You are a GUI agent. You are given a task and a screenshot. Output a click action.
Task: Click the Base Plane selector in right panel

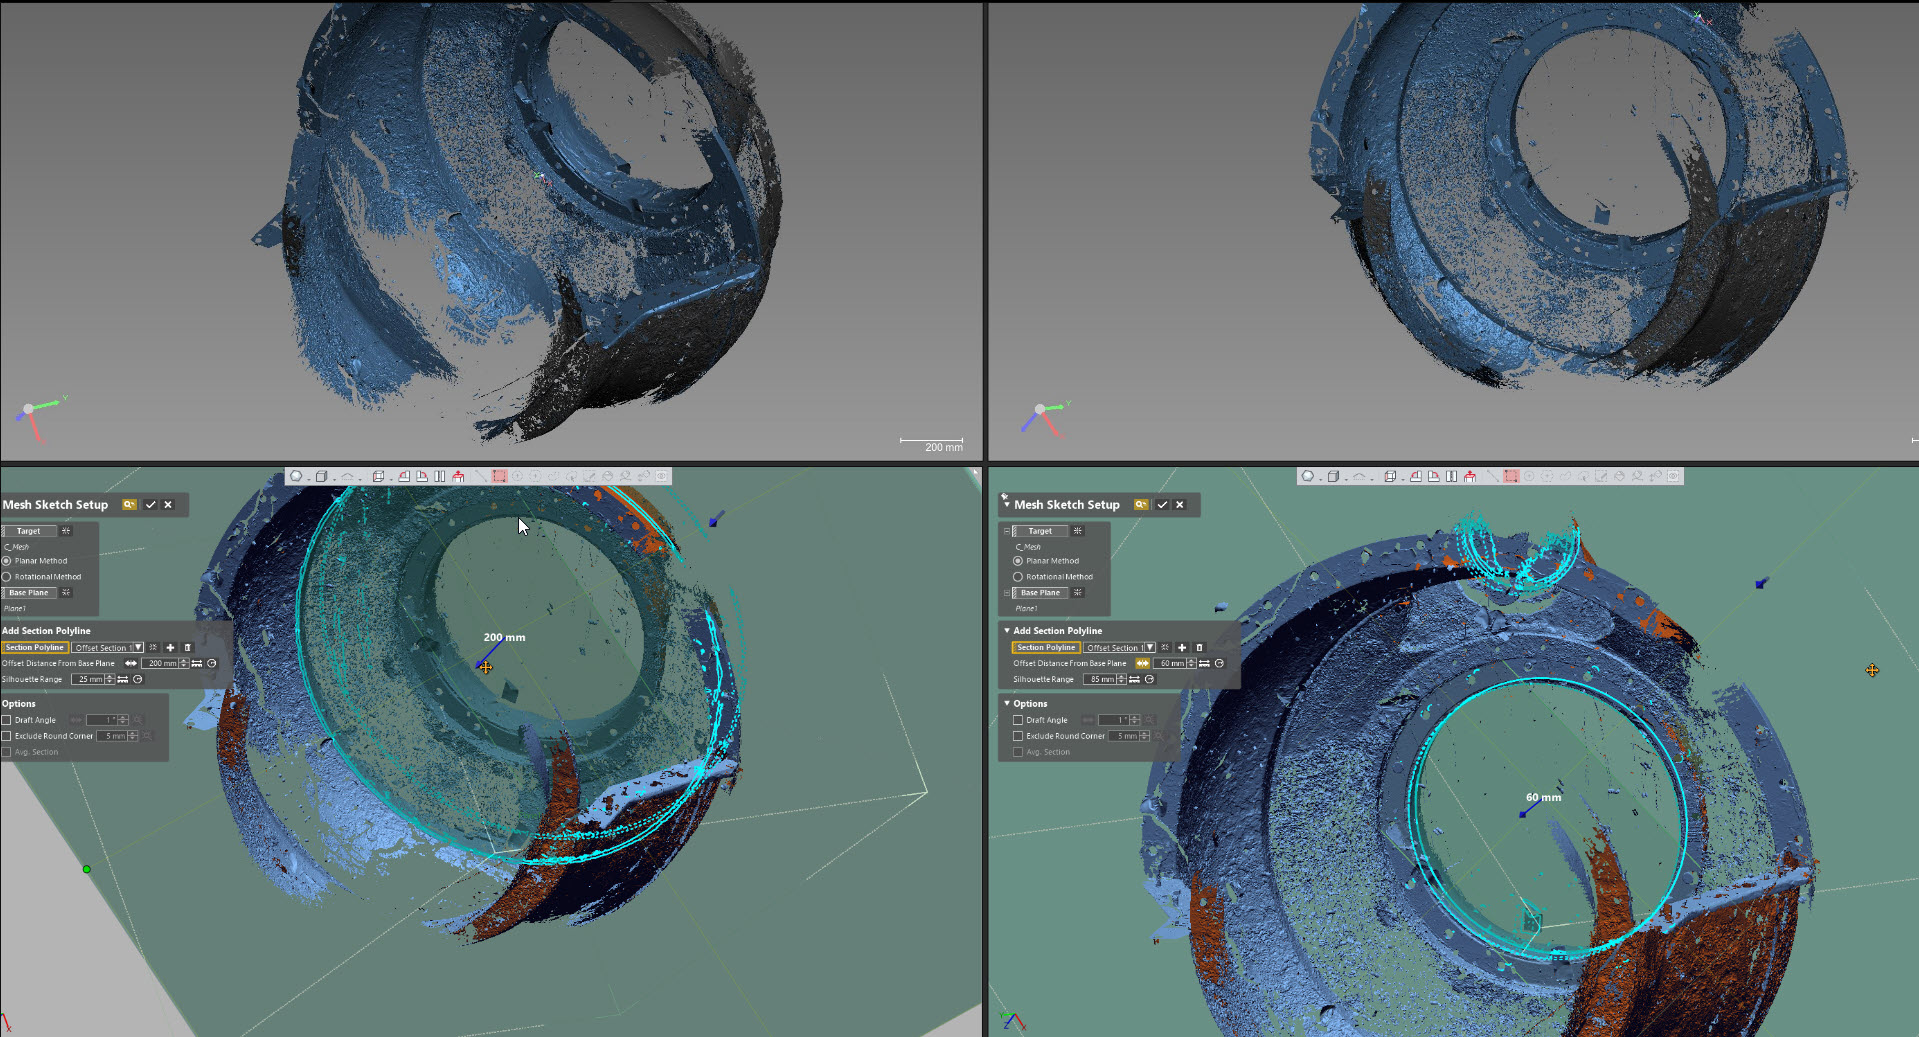[1040, 593]
